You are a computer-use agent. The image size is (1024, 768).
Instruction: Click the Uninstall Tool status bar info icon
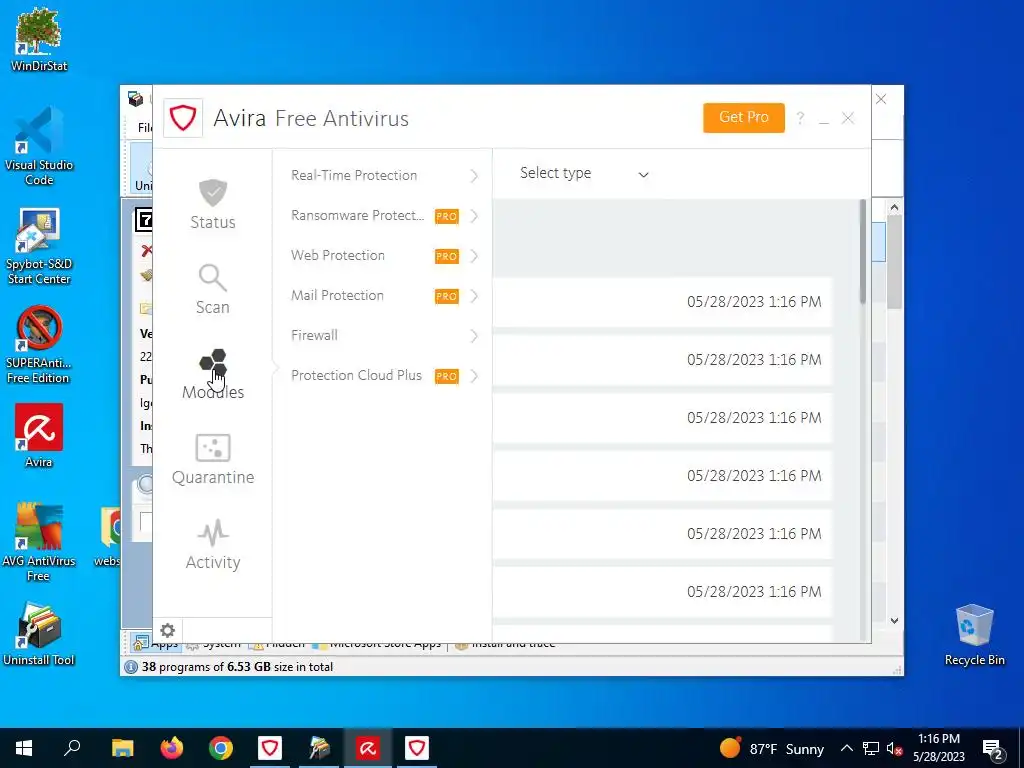pos(131,667)
